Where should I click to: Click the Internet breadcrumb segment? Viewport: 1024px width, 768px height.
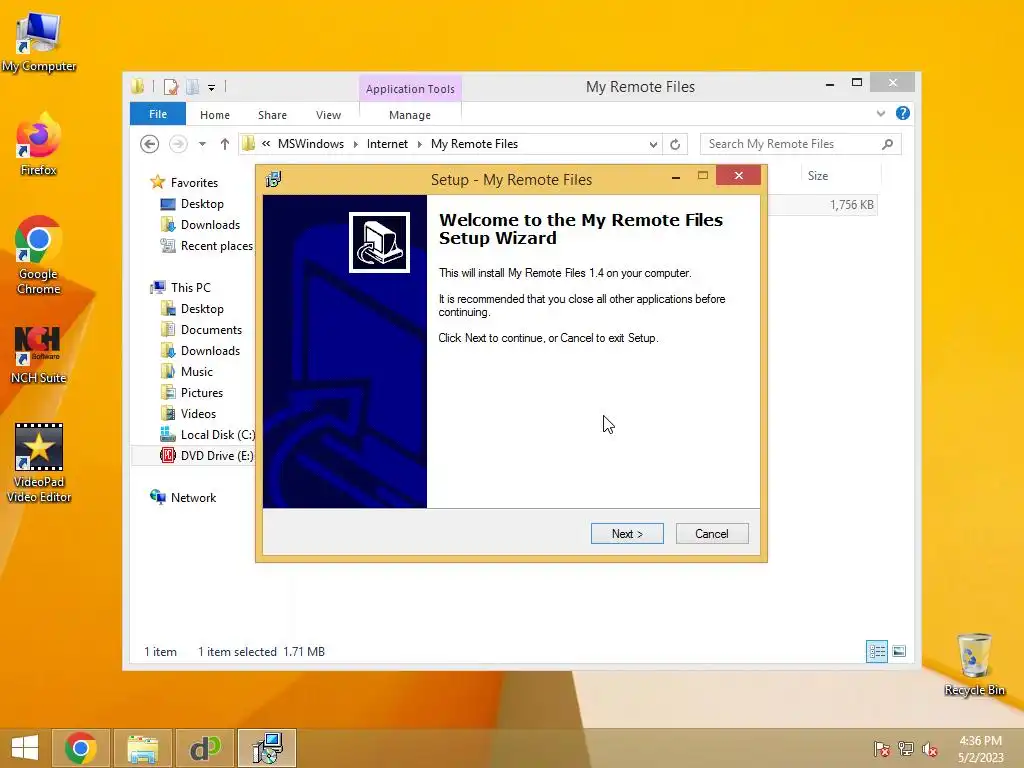click(x=387, y=144)
